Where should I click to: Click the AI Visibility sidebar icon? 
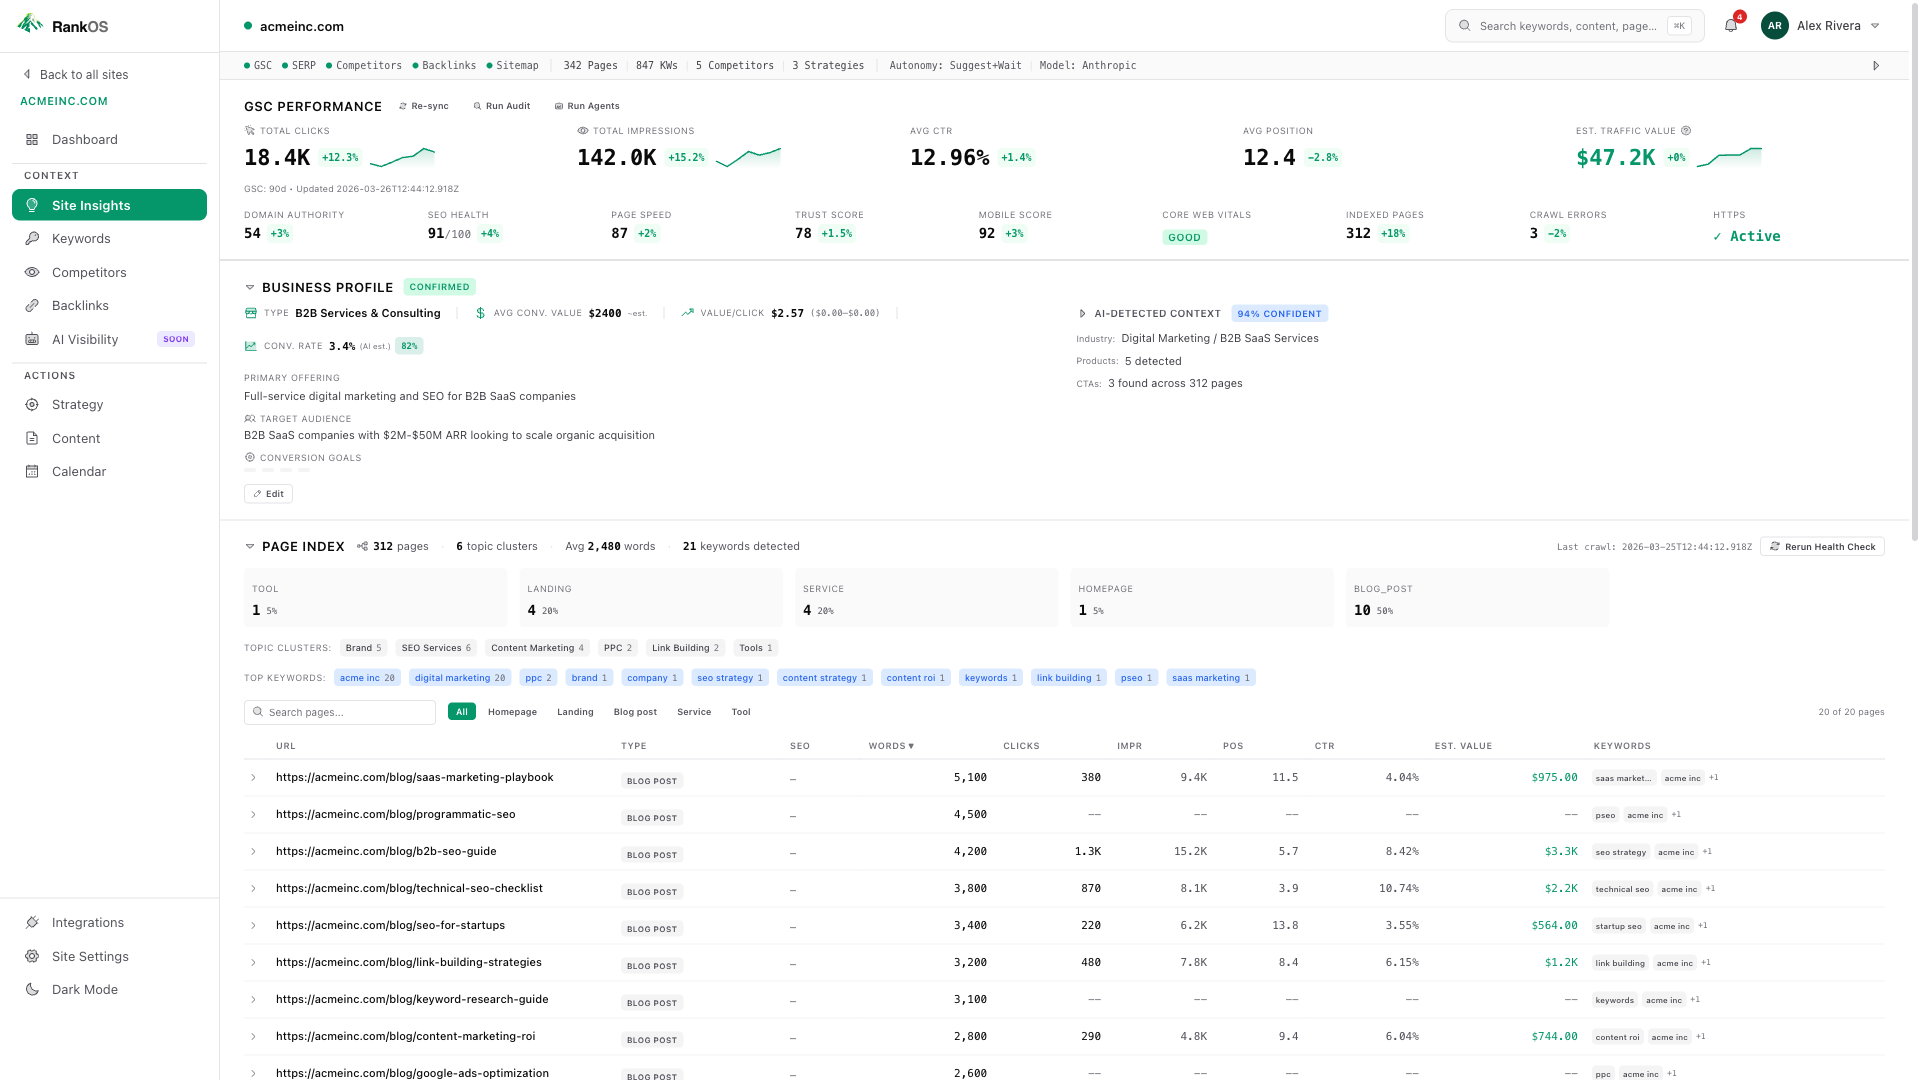(x=31, y=339)
